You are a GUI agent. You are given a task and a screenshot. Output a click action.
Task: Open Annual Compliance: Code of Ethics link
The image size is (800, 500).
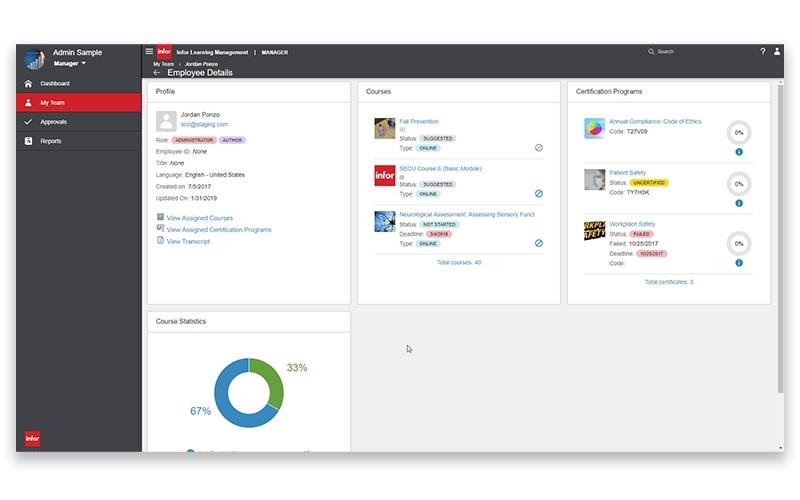click(655, 121)
